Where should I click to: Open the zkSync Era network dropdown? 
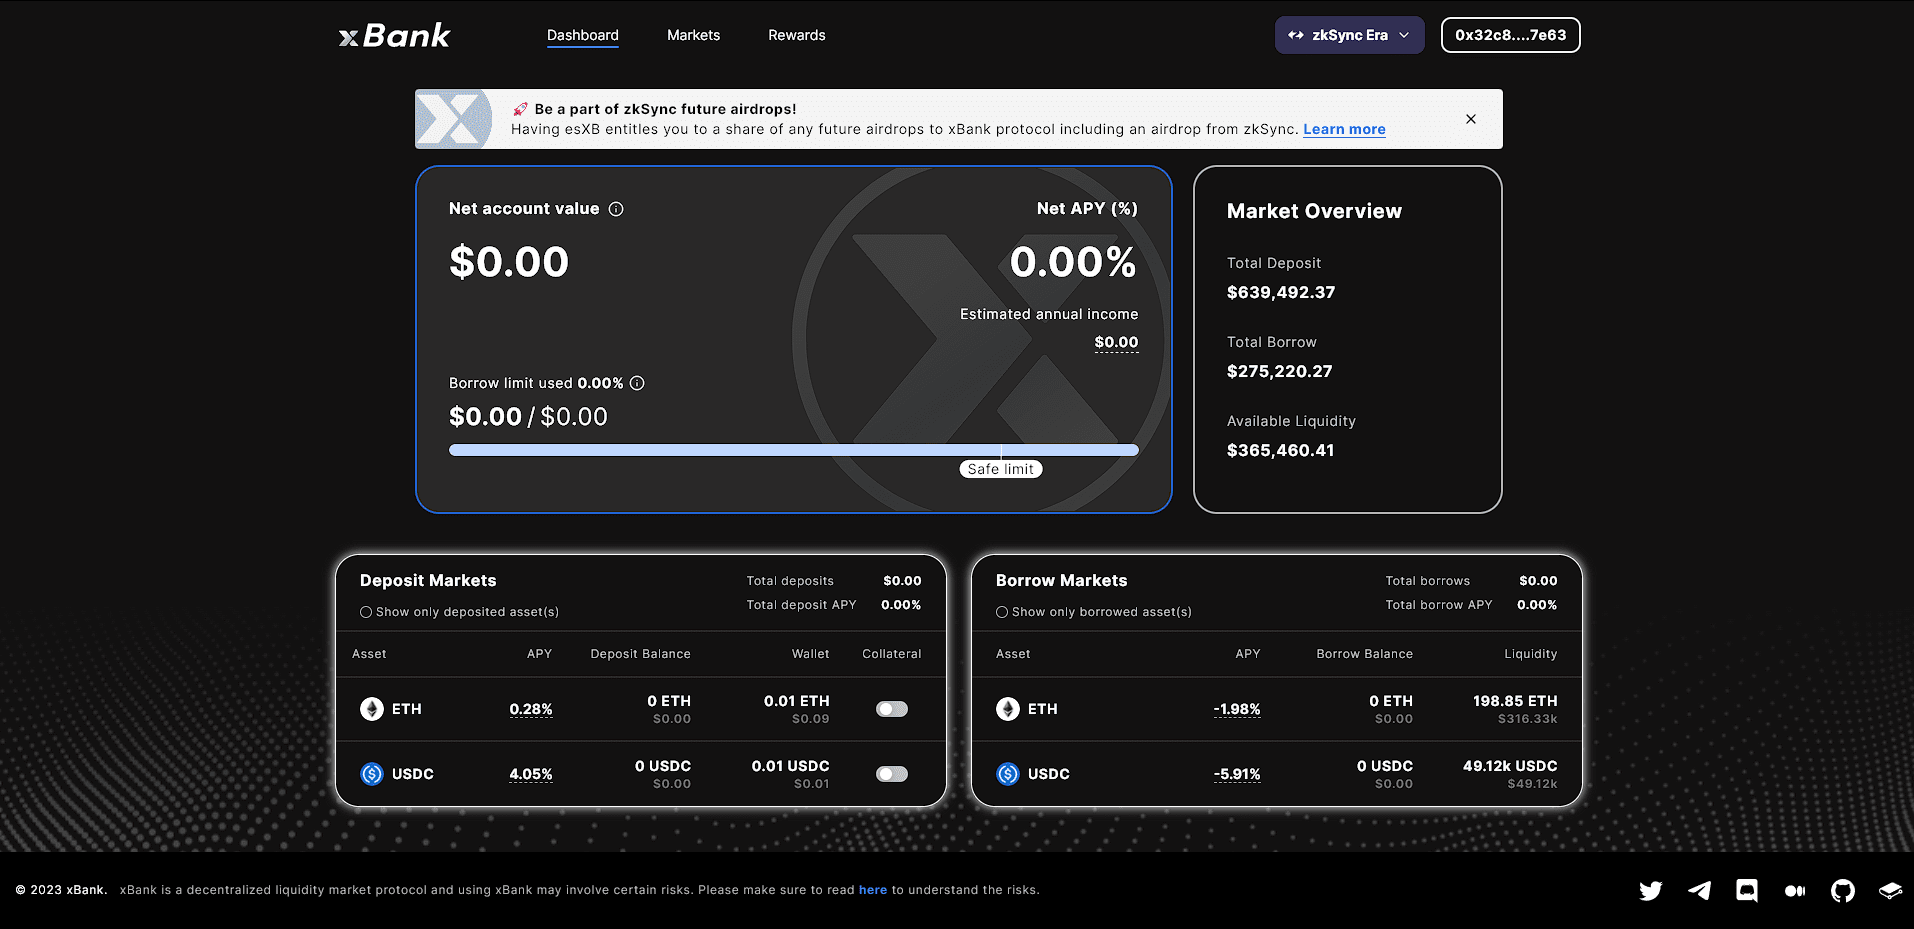point(1349,35)
